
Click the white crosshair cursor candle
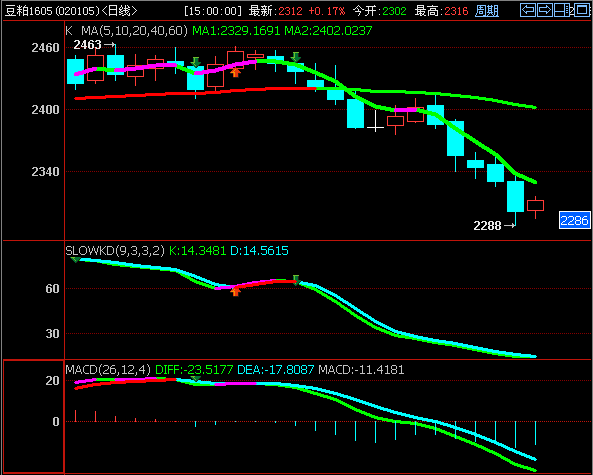click(x=375, y=121)
